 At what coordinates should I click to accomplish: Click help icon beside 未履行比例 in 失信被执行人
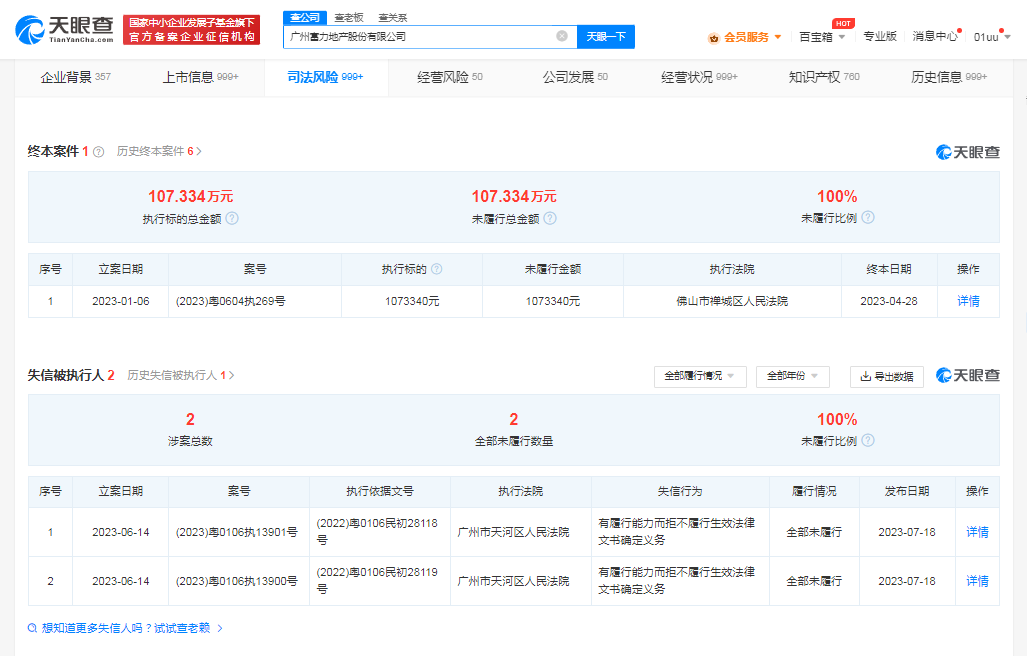coord(868,441)
